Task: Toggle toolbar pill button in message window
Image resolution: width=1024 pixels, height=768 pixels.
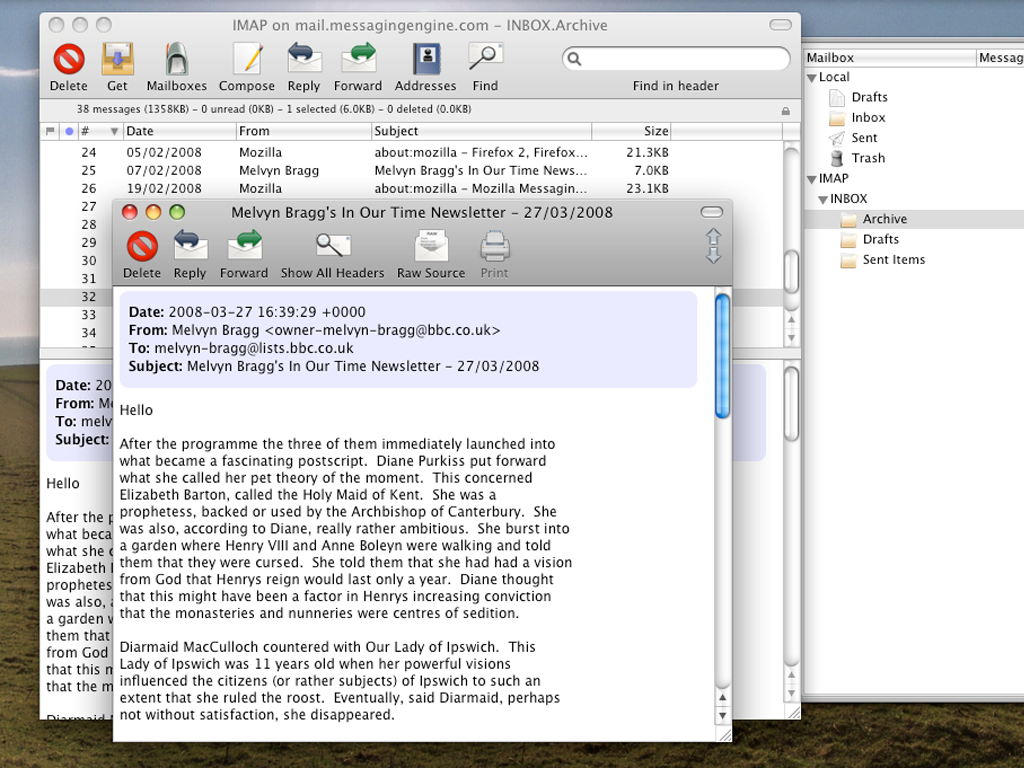Action: pos(711,212)
